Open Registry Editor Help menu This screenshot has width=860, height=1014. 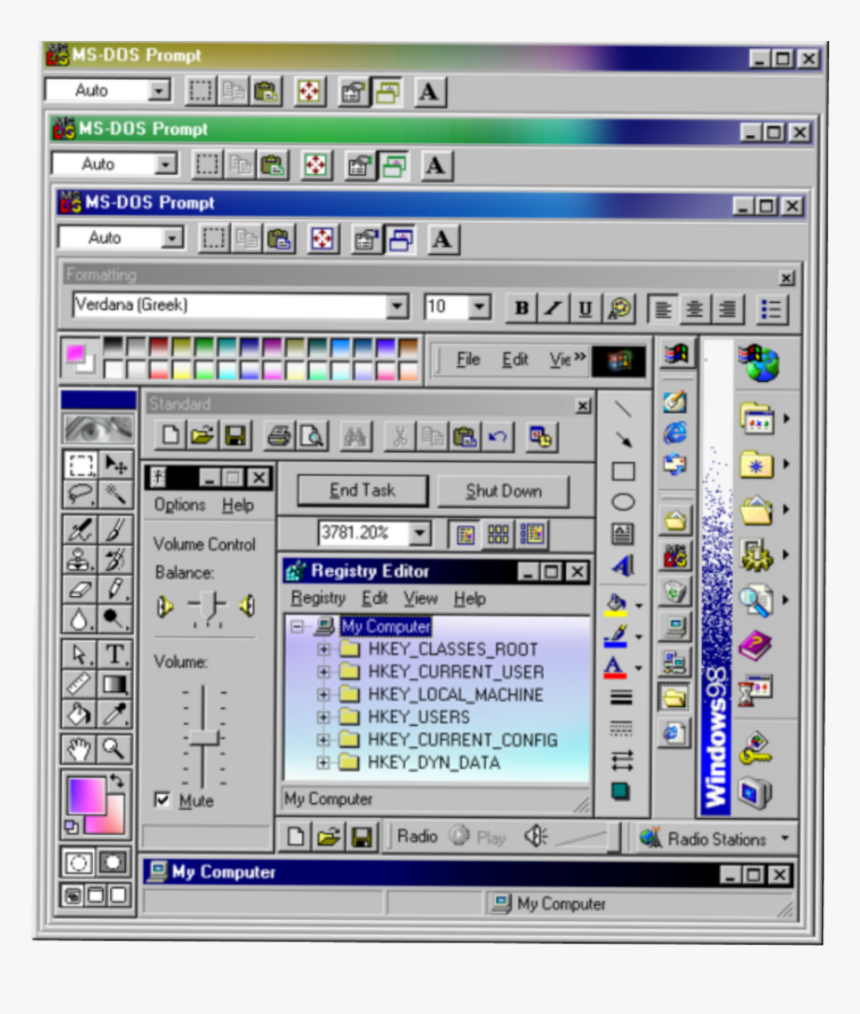[x=469, y=599]
